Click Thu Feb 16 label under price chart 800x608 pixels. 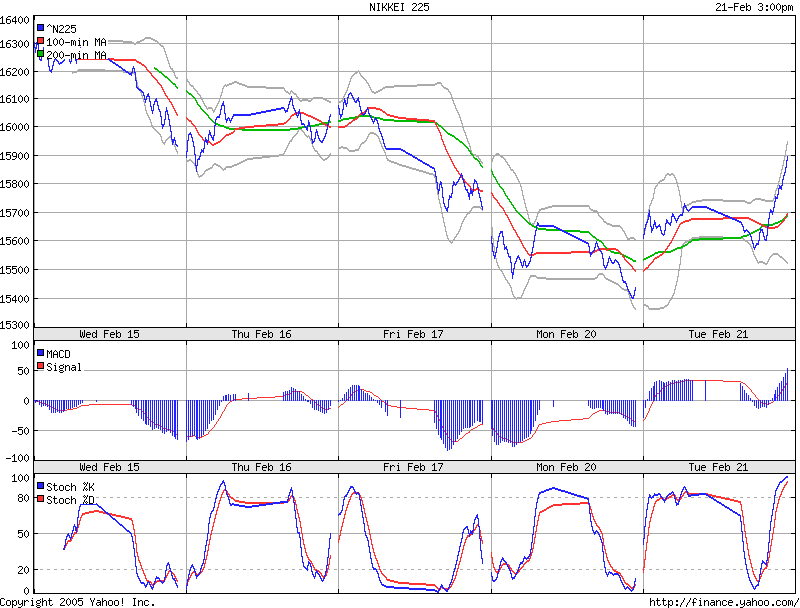261,334
